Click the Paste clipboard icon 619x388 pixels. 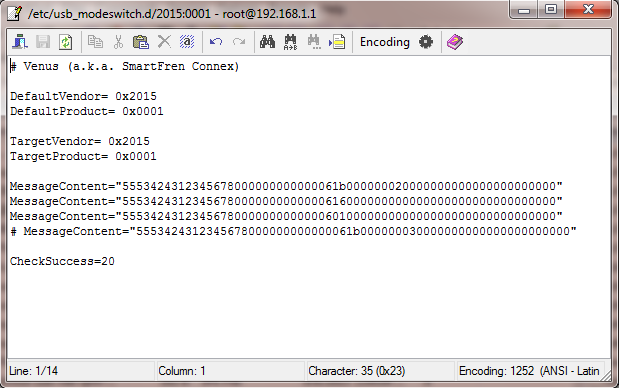click(x=141, y=41)
